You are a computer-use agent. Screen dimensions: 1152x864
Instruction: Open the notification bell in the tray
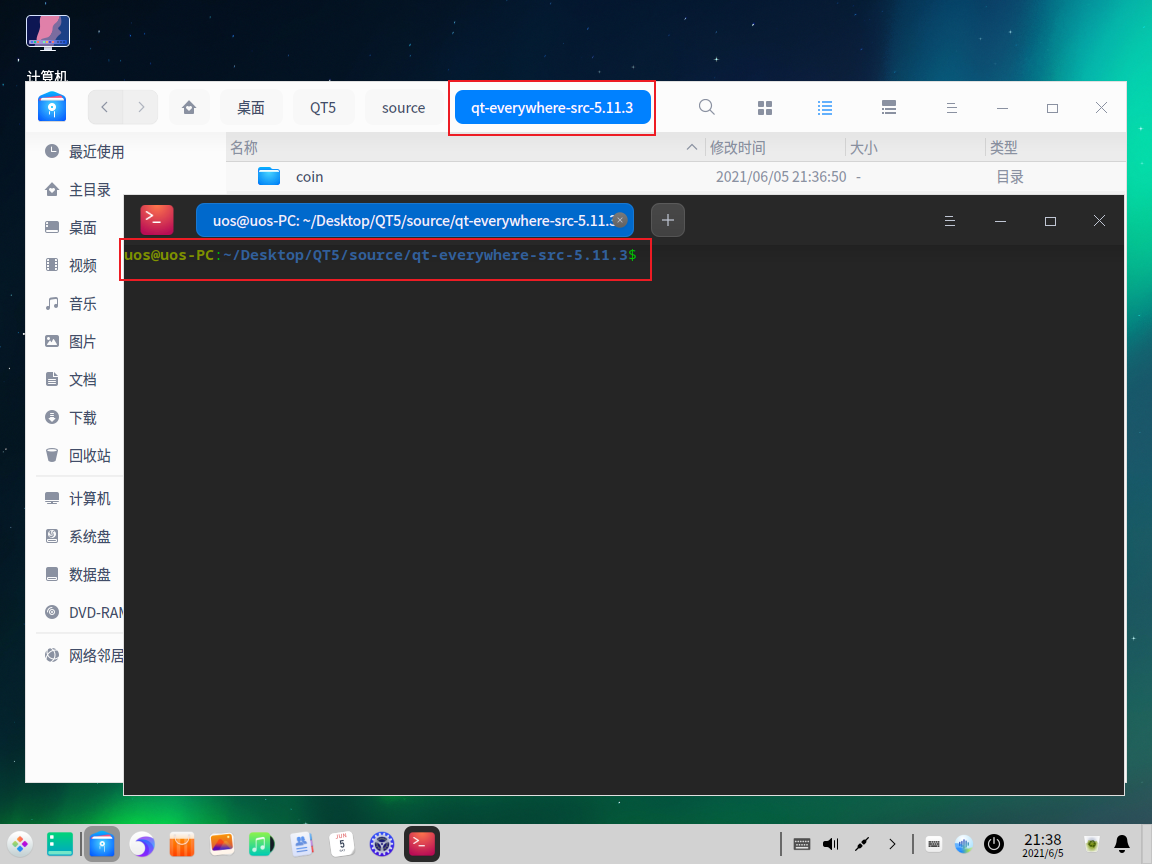(1121, 844)
